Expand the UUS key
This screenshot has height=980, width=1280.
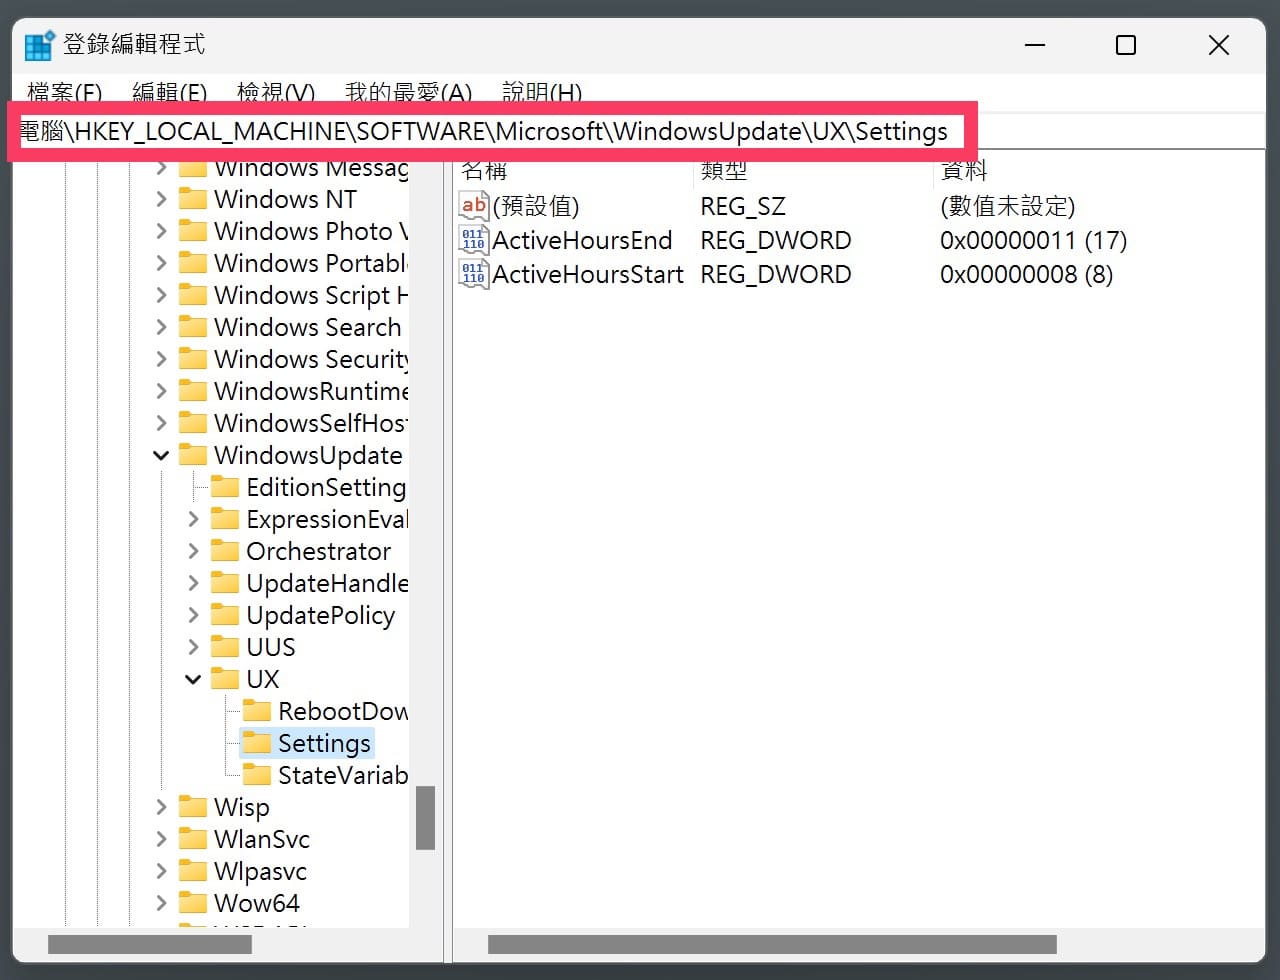(193, 647)
